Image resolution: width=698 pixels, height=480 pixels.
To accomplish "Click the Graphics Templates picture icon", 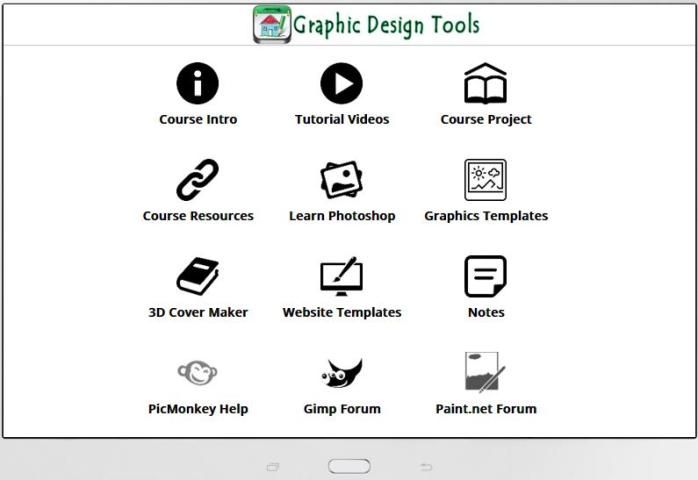I will pos(485,180).
